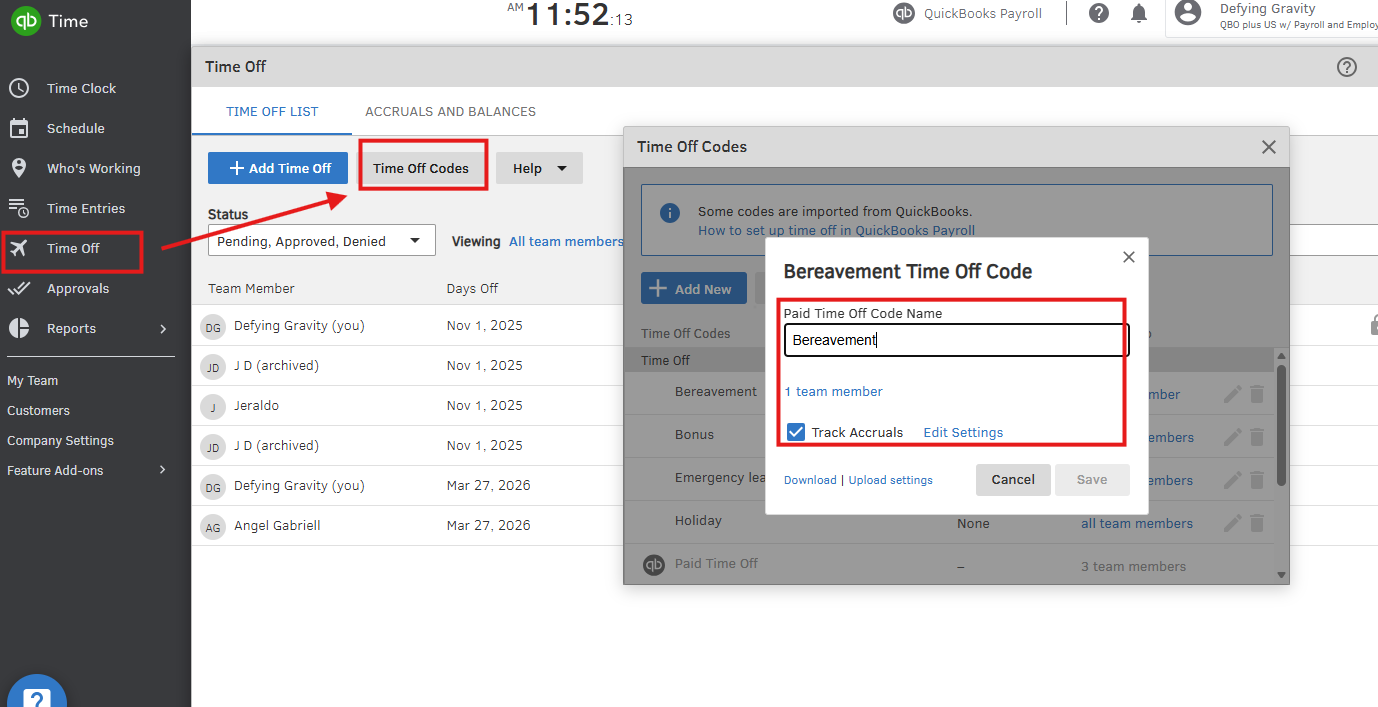This screenshot has width=1378, height=707.
Task: Click the Cancel button in dialog
Action: coord(1012,480)
